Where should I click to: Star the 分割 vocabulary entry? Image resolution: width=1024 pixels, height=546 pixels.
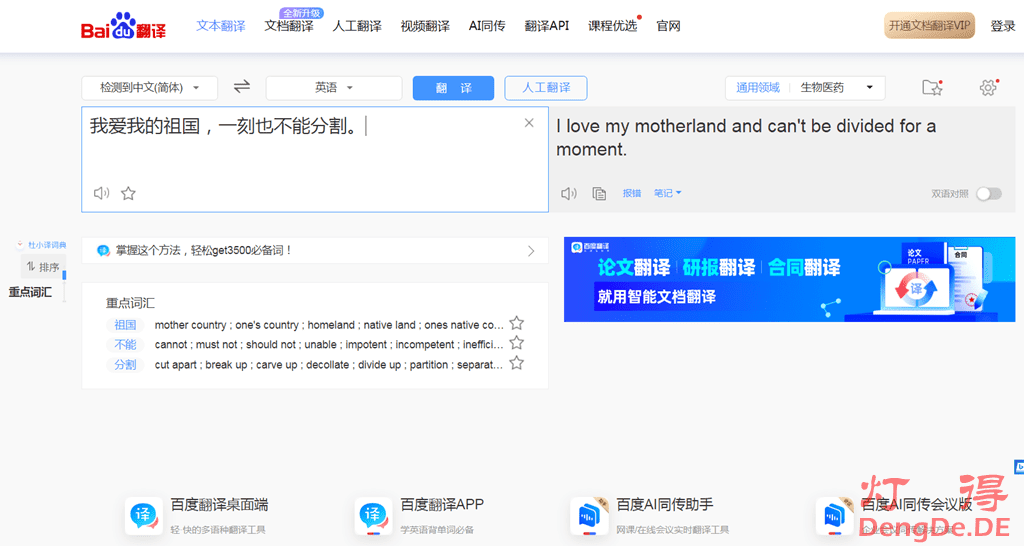[516, 363]
